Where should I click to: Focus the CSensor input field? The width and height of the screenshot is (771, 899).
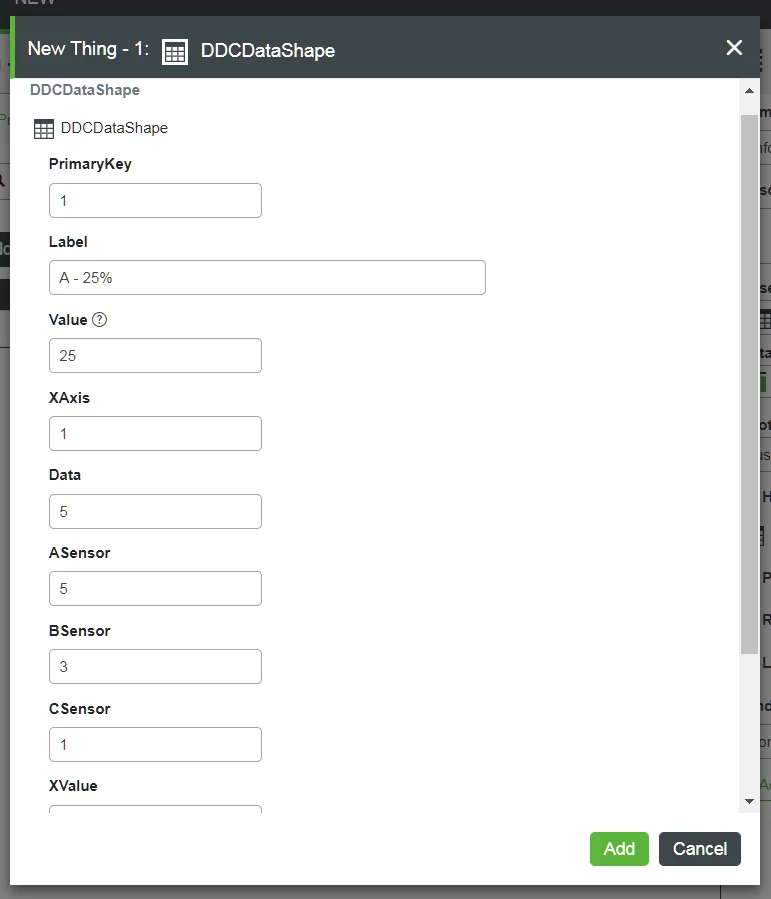[155, 744]
